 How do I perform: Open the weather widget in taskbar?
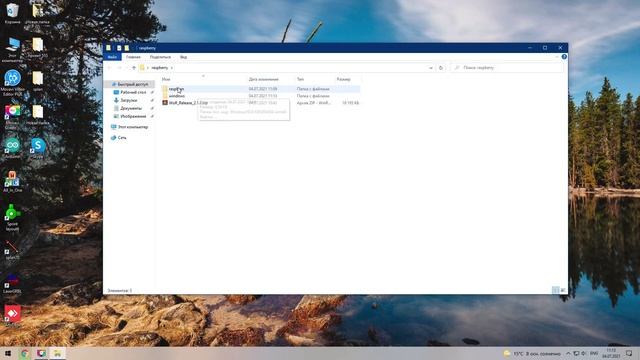tap(532, 353)
